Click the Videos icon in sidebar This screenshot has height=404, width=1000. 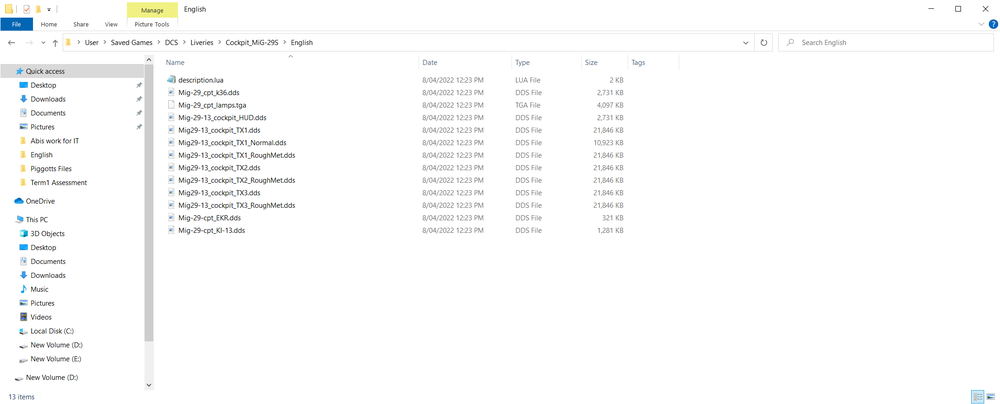click(24, 317)
